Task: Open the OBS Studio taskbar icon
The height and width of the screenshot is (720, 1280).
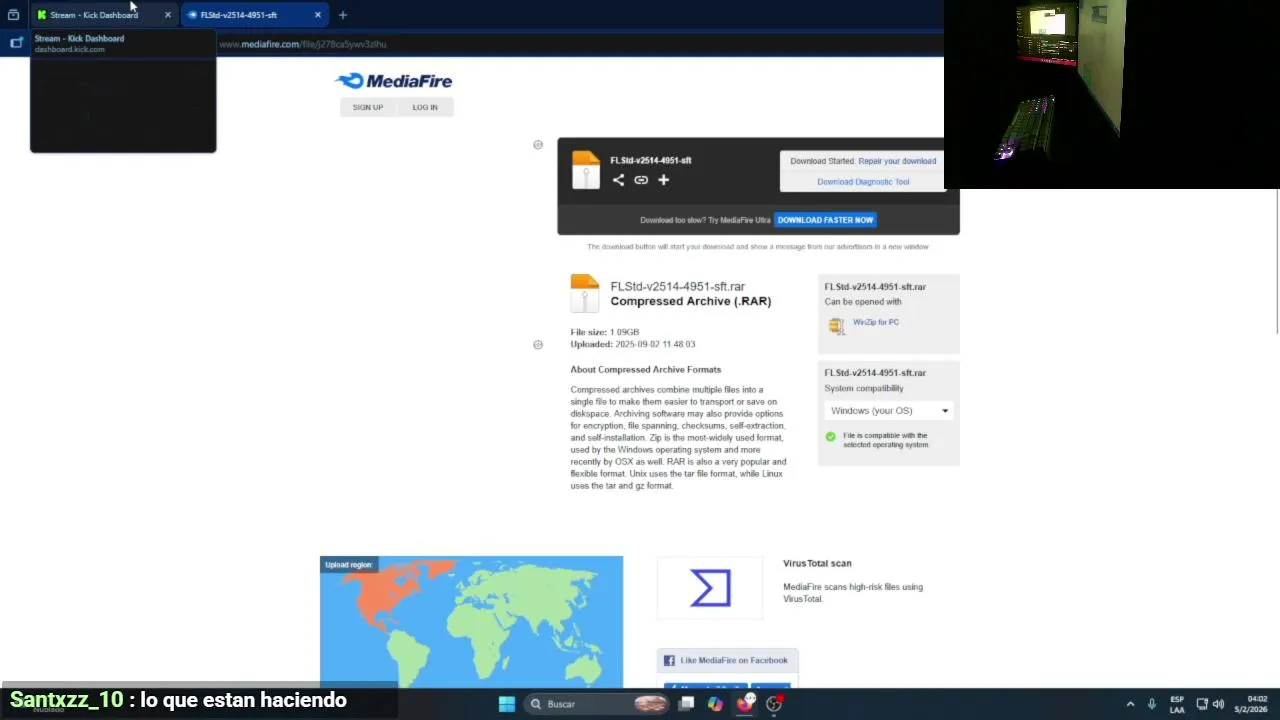Action: [x=774, y=704]
